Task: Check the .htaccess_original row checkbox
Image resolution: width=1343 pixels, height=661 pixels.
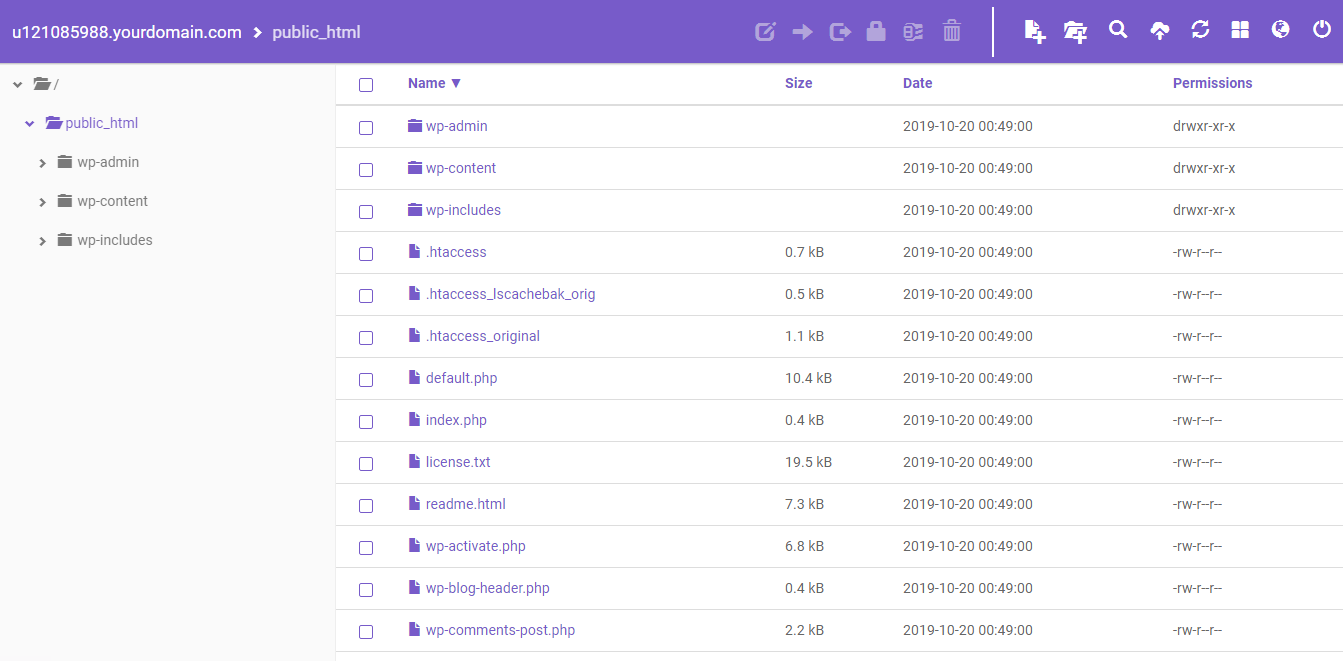Action: pyautogui.click(x=366, y=338)
